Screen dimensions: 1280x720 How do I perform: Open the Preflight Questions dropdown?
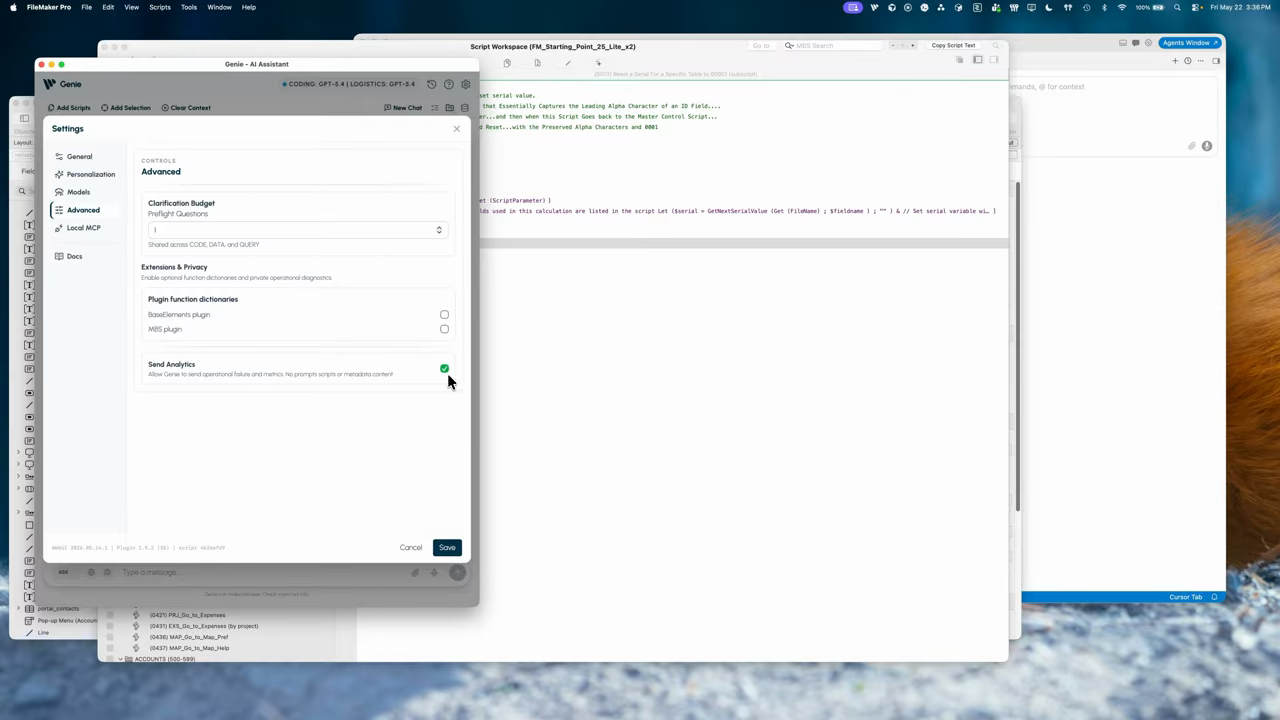pos(297,230)
